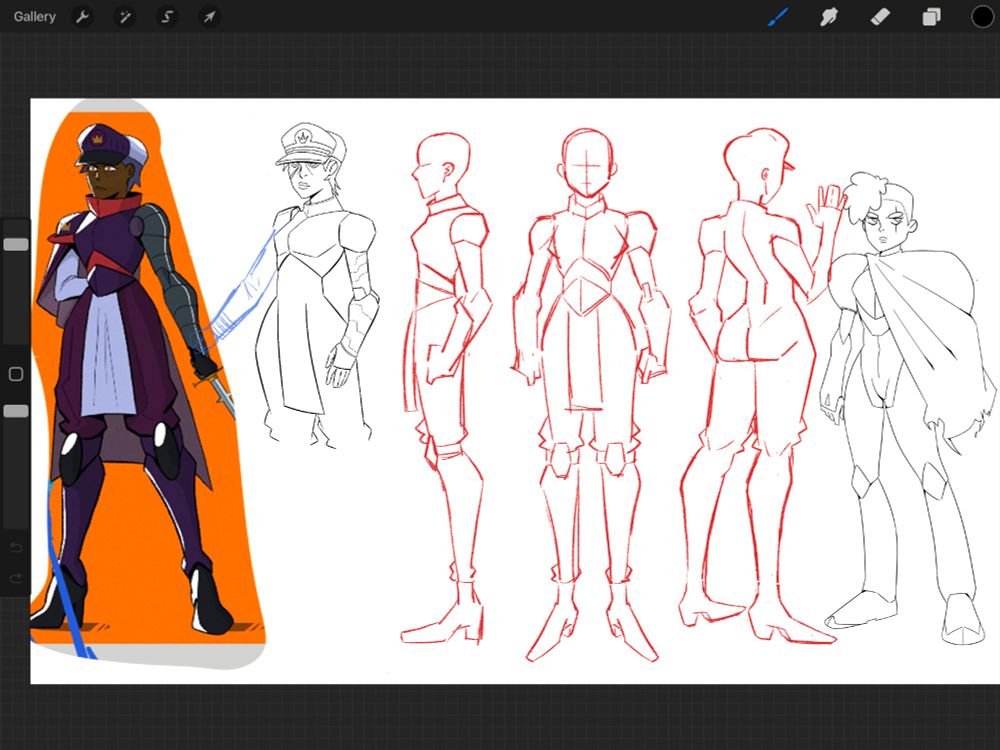Click the colored character on orange background

click(x=134, y=379)
